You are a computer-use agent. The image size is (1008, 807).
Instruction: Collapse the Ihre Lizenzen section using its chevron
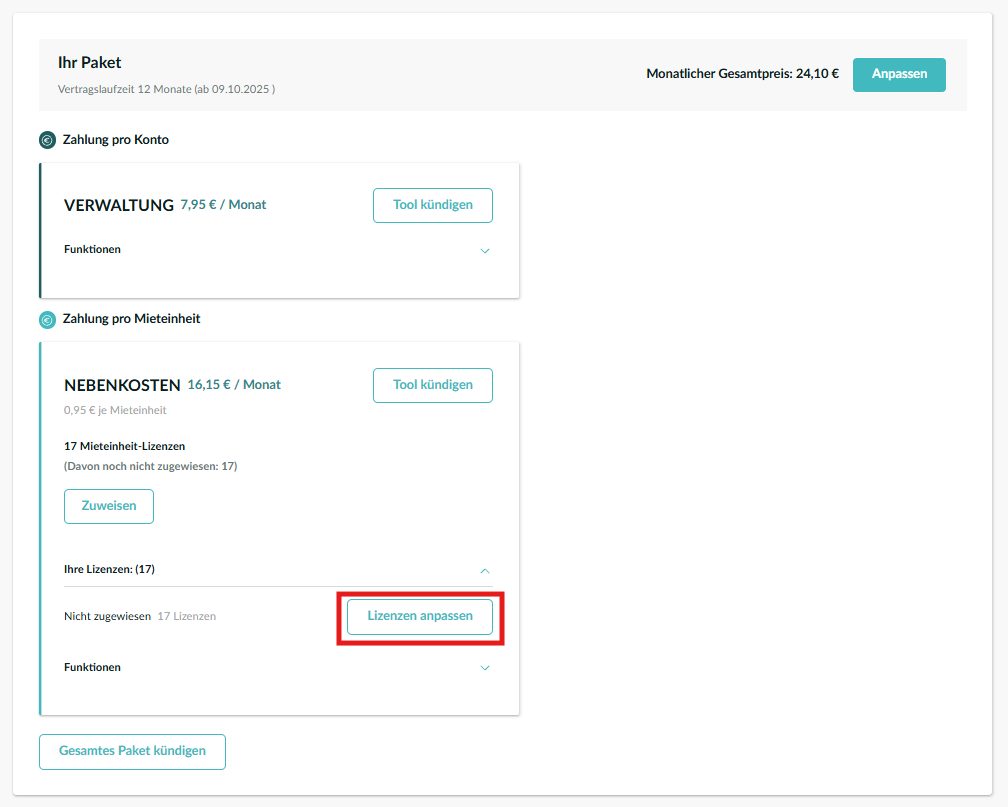tap(485, 570)
